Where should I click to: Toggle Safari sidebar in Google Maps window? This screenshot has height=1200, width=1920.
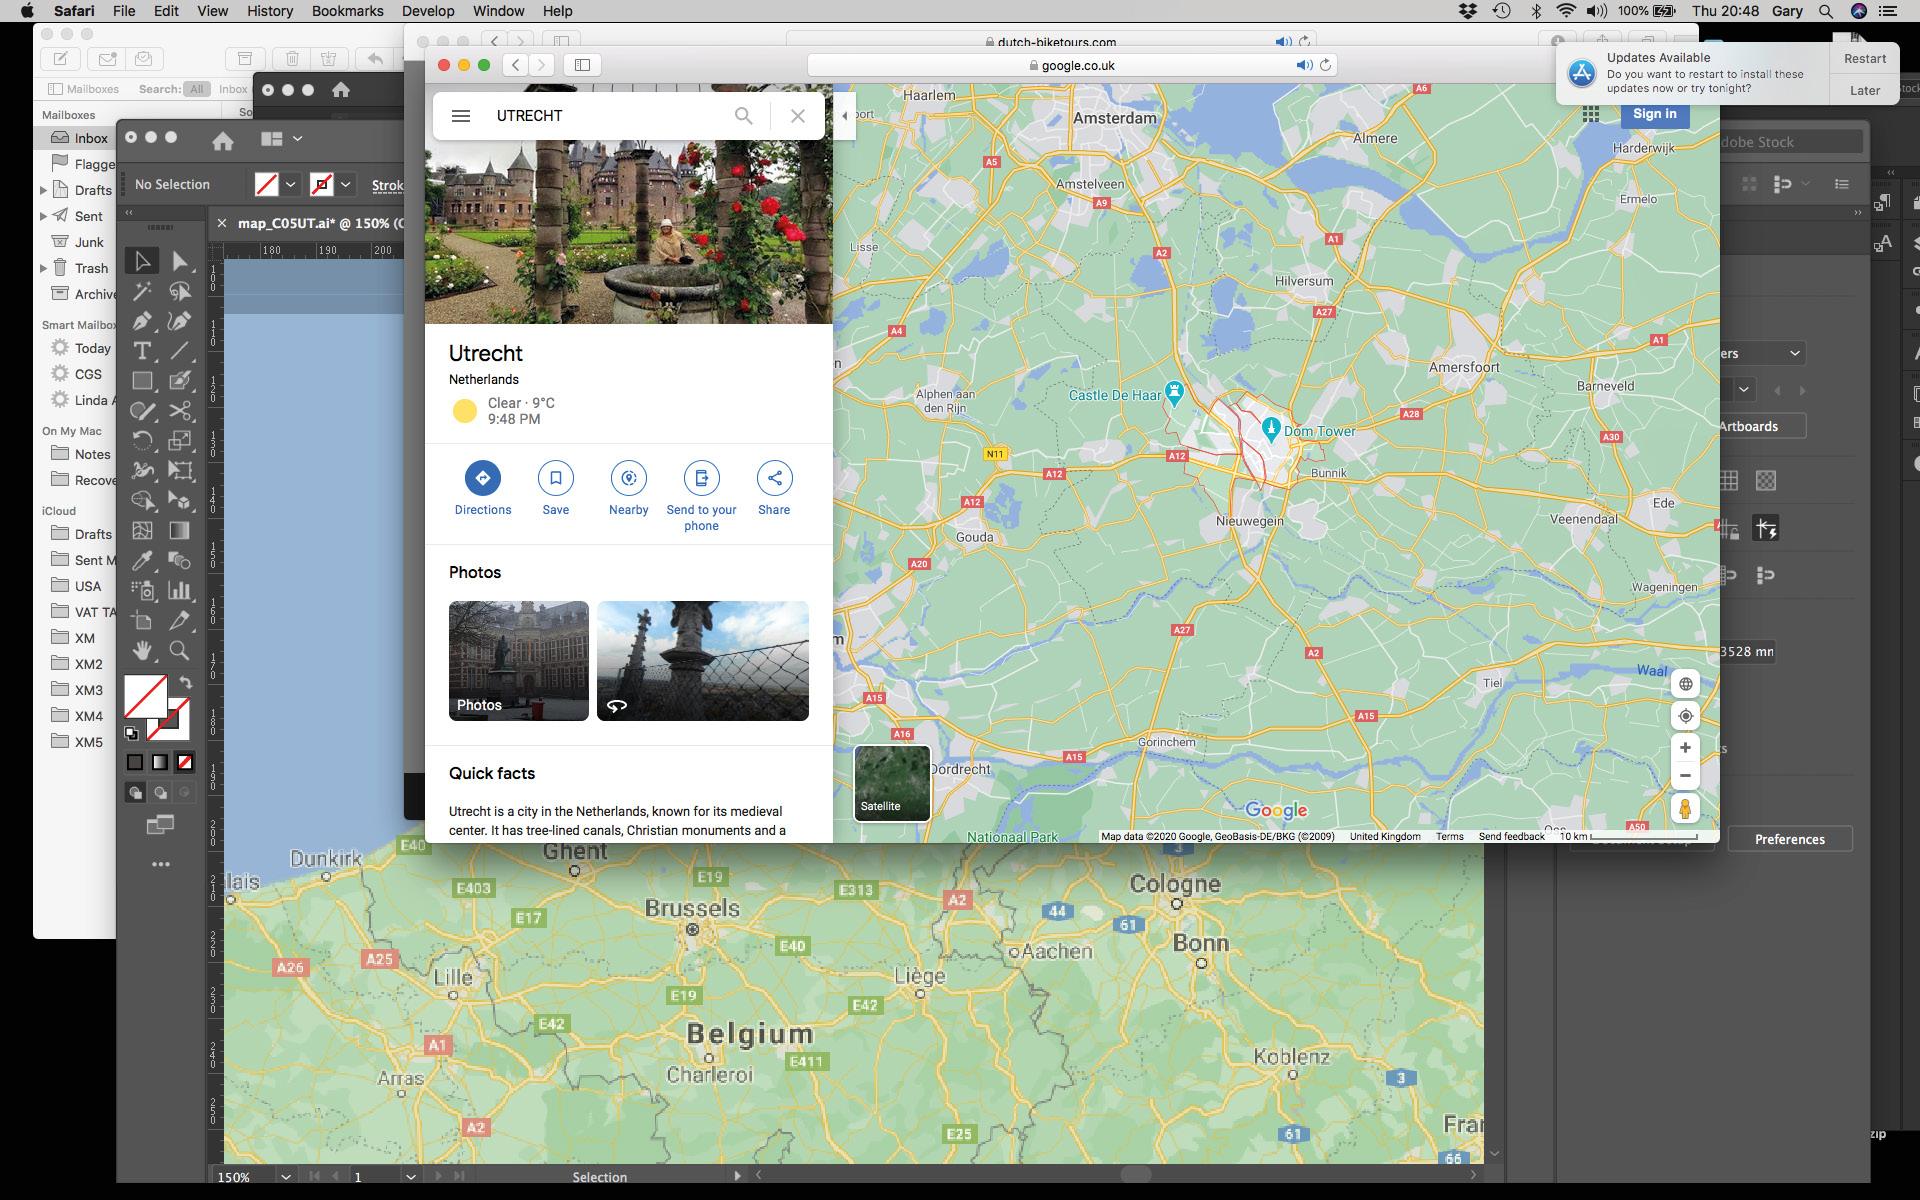coord(582,65)
